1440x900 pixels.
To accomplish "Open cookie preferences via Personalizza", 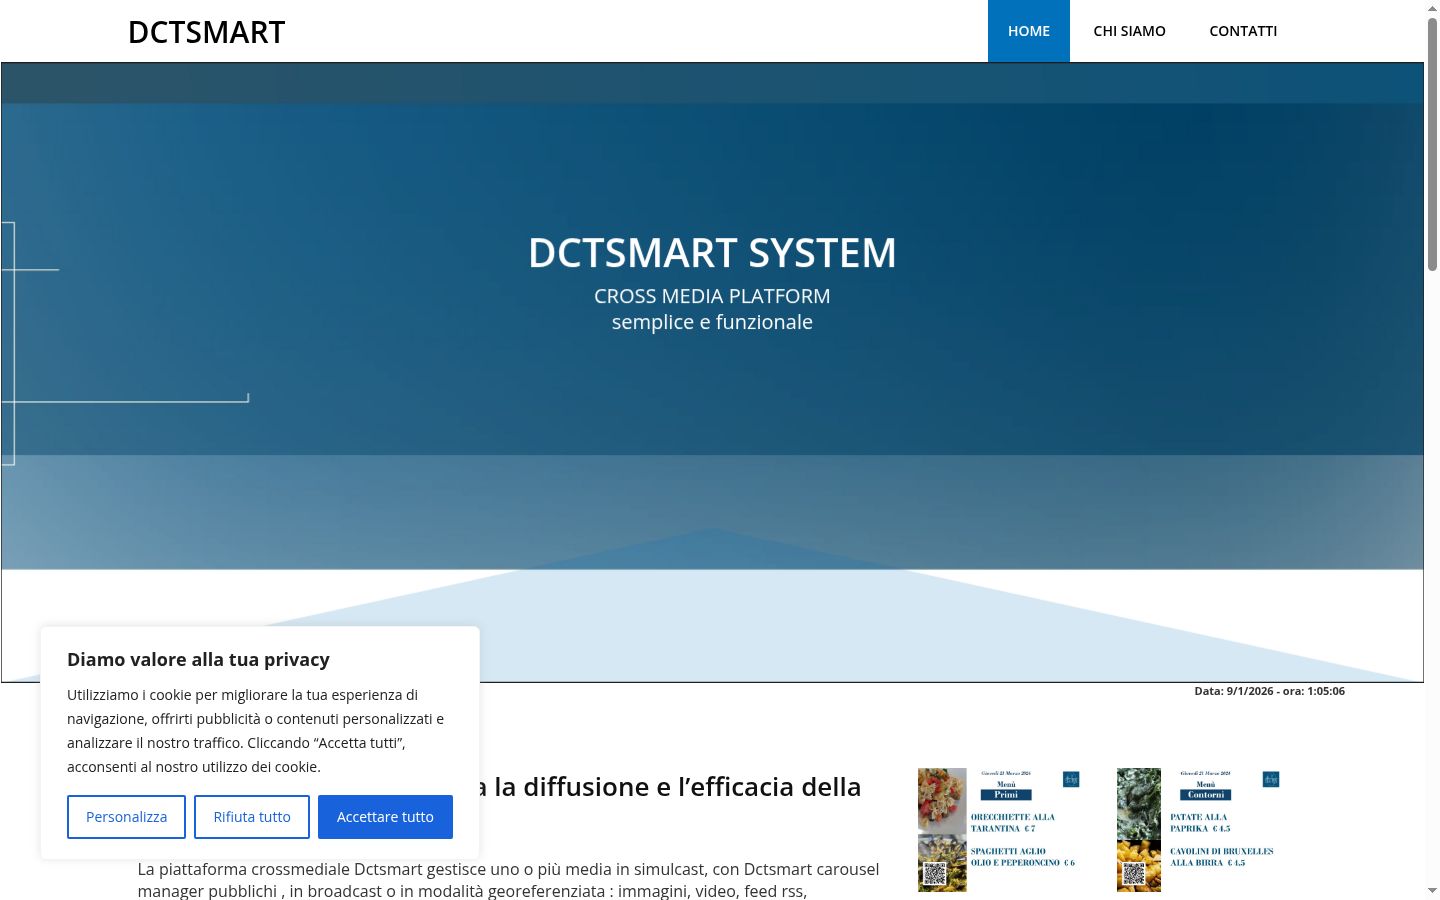I will pyautogui.click(x=126, y=817).
